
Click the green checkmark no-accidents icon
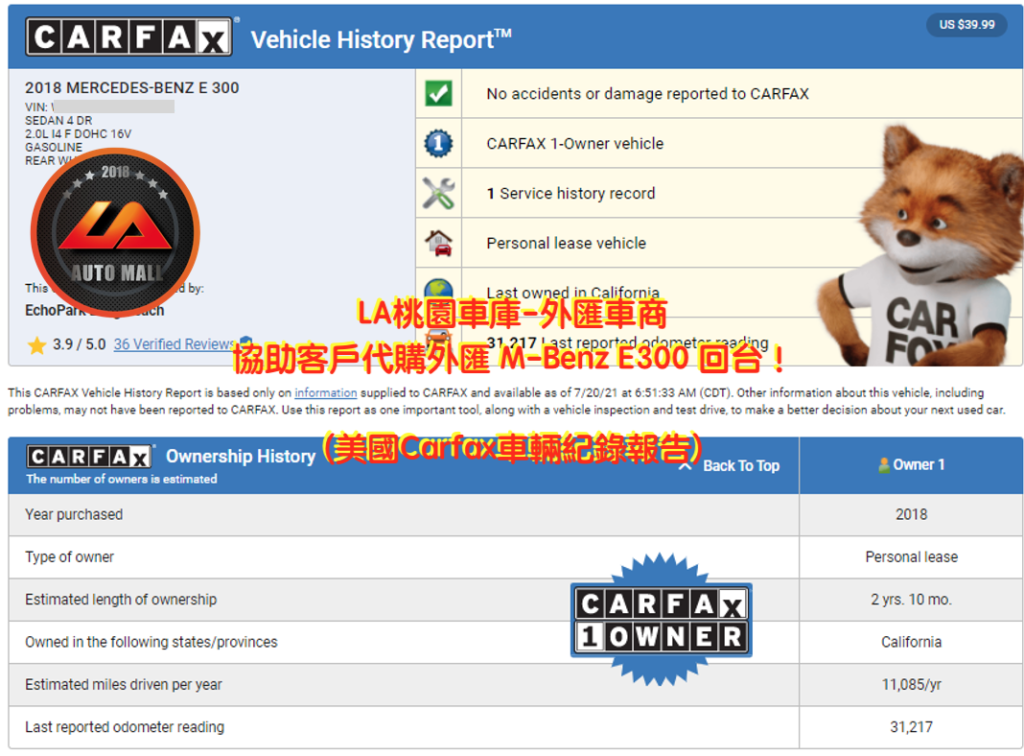(438, 93)
